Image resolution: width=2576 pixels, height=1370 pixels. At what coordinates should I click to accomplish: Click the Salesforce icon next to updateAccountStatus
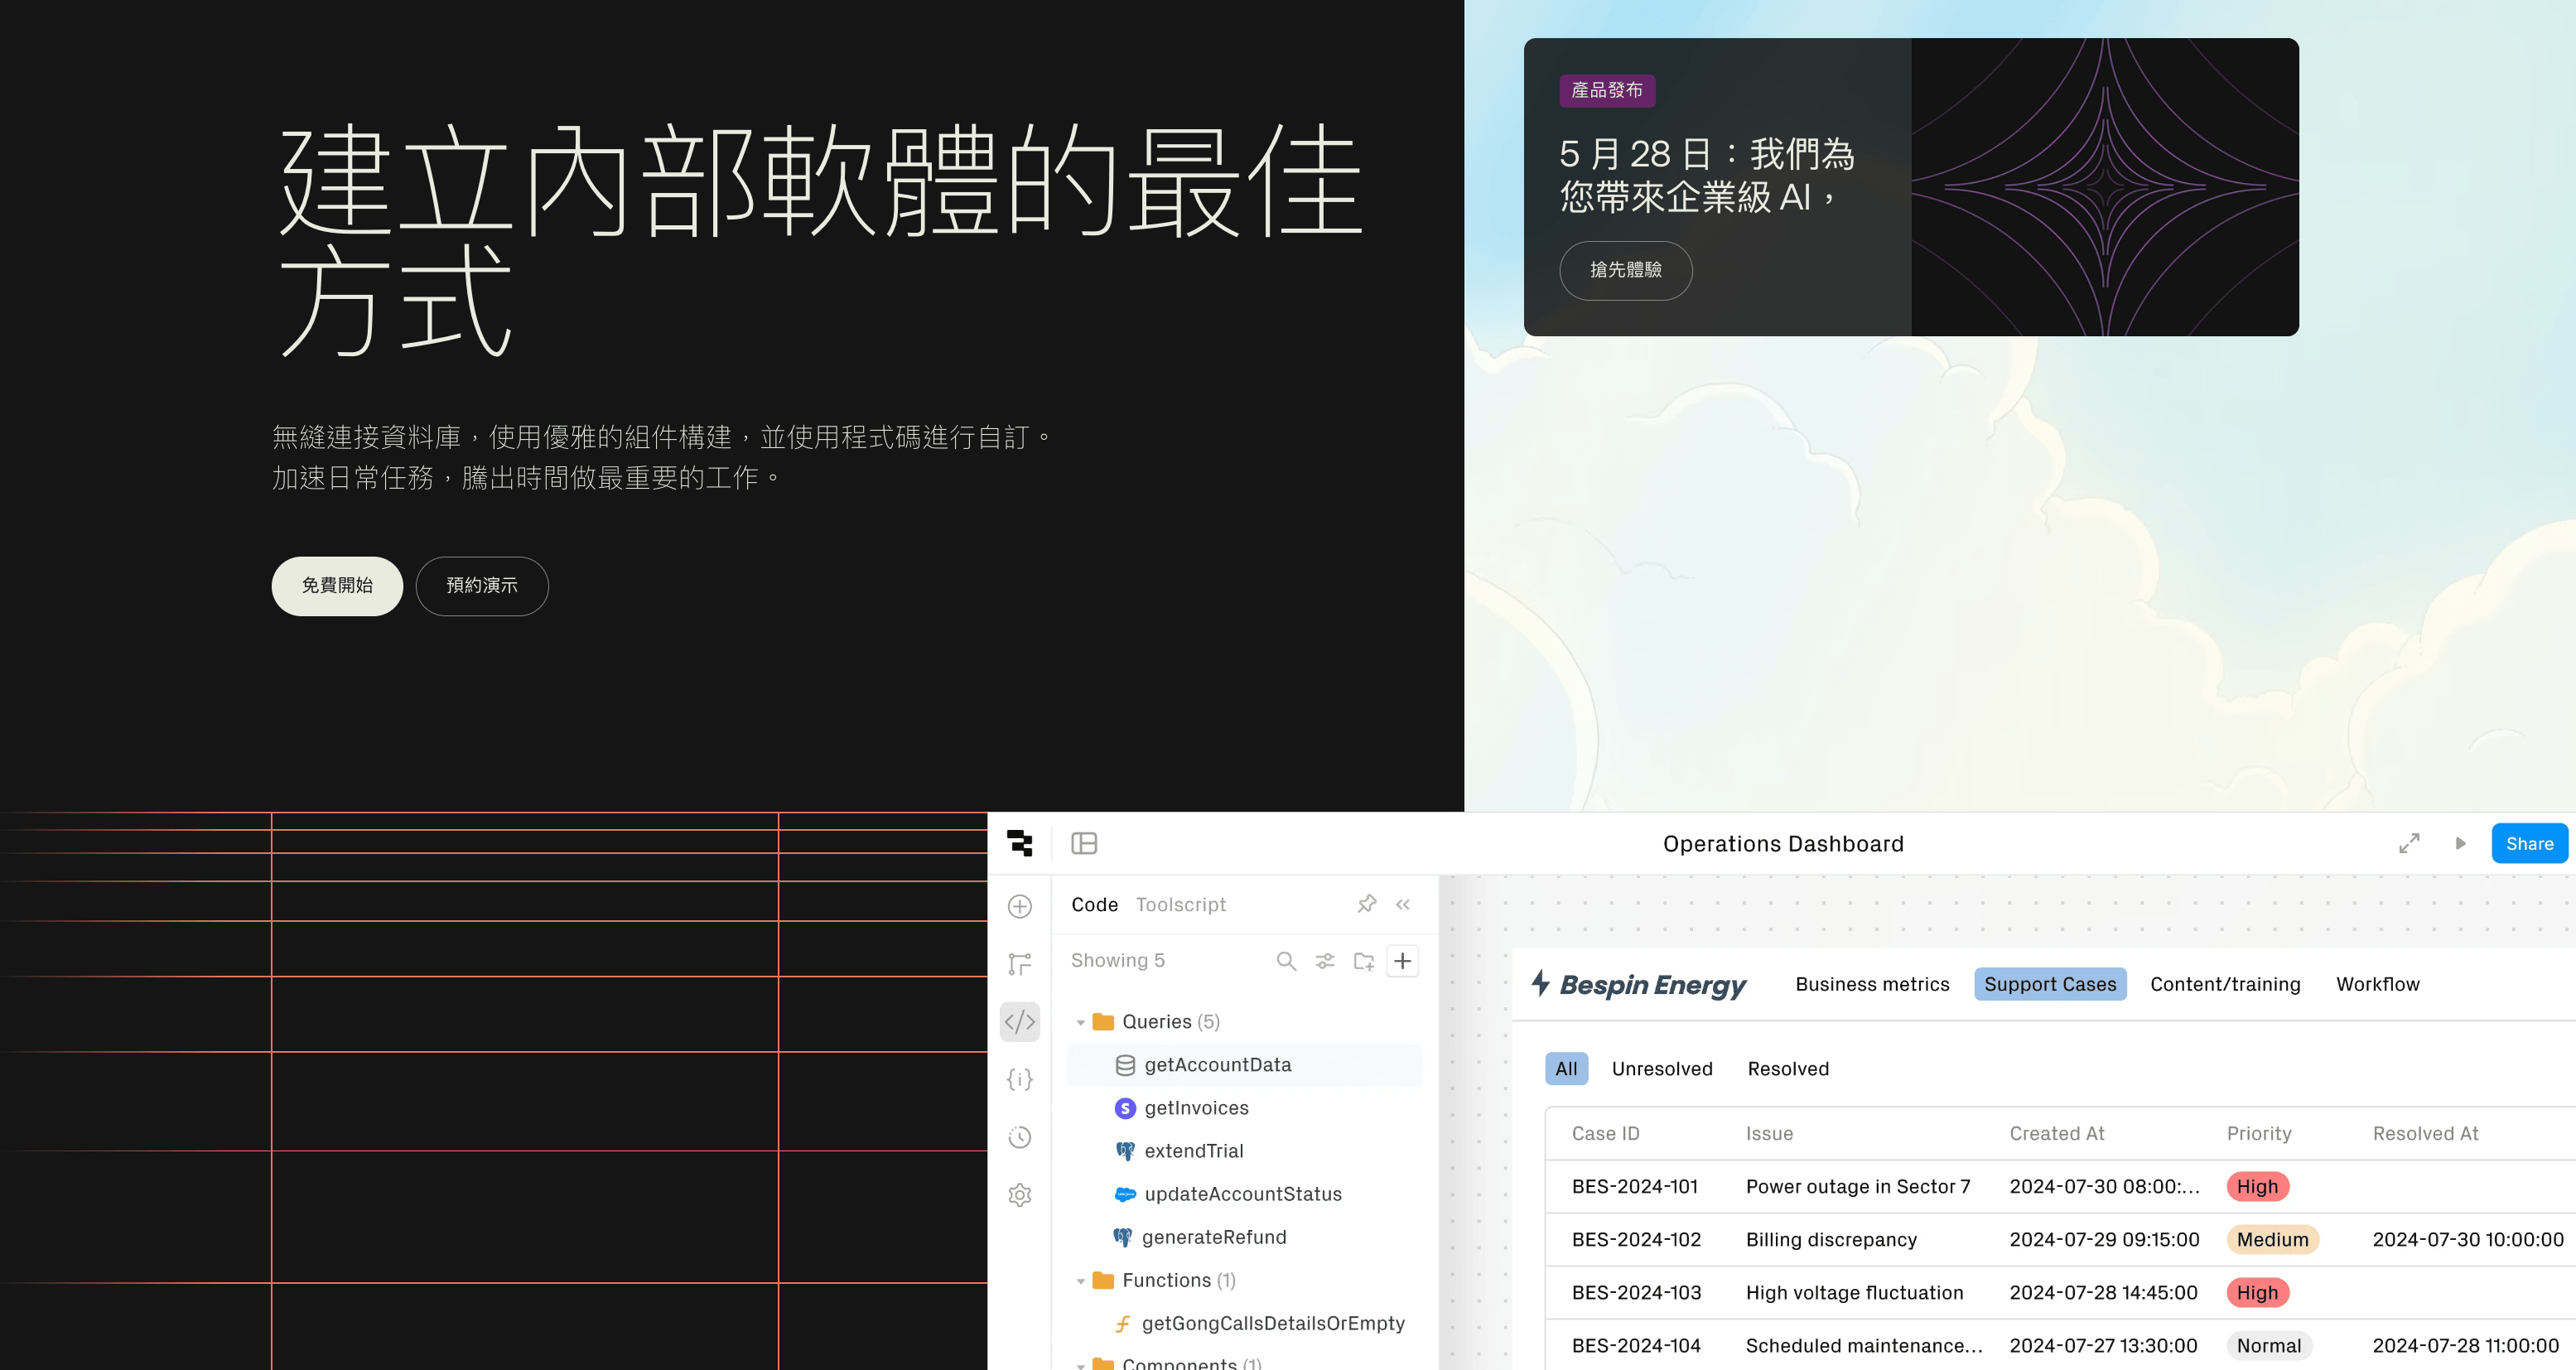click(x=1125, y=1194)
